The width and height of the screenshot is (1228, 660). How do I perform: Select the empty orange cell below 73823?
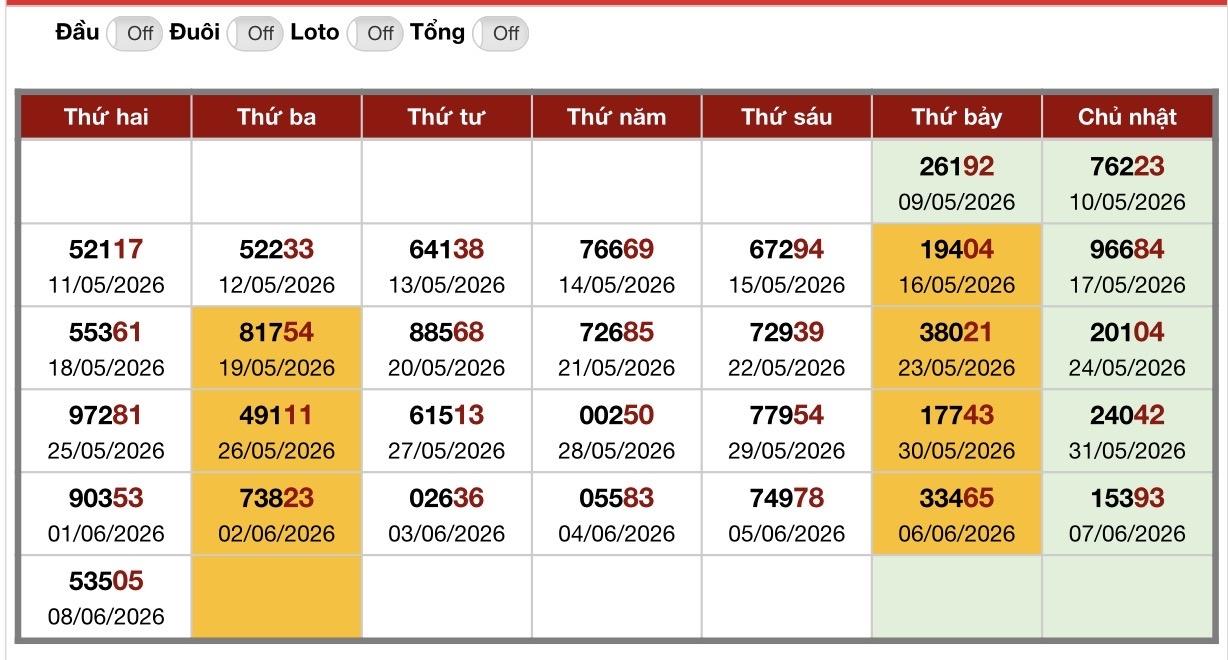277,597
